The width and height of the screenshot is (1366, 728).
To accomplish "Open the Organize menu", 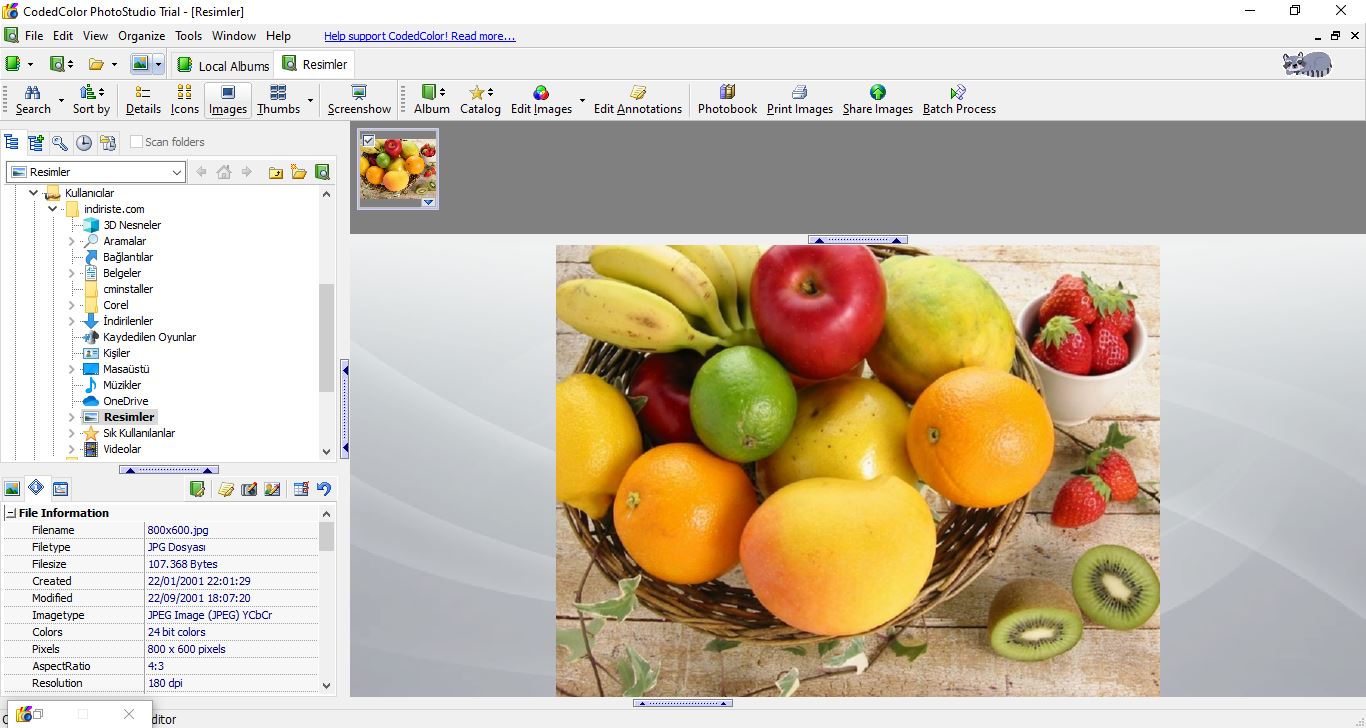I will point(141,36).
